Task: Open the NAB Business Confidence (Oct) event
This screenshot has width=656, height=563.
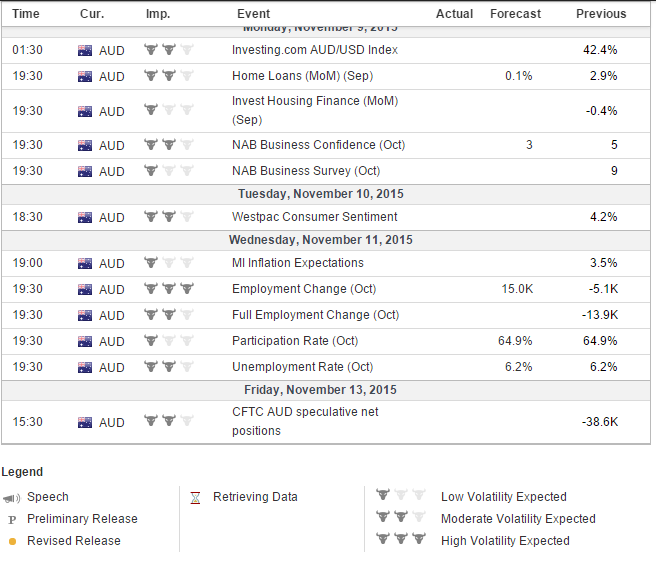Action: [318, 145]
